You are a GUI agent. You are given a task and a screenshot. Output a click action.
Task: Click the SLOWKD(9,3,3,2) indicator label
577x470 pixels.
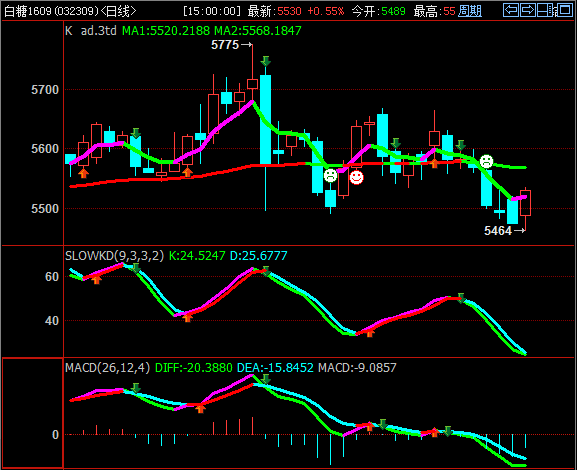pyautogui.click(x=114, y=255)
